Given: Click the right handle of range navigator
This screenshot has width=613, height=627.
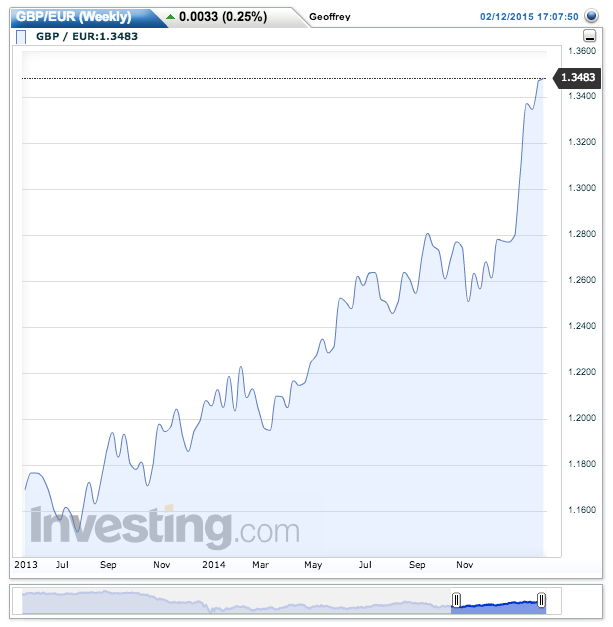Looking at the screenshot, I should point(541,600).
